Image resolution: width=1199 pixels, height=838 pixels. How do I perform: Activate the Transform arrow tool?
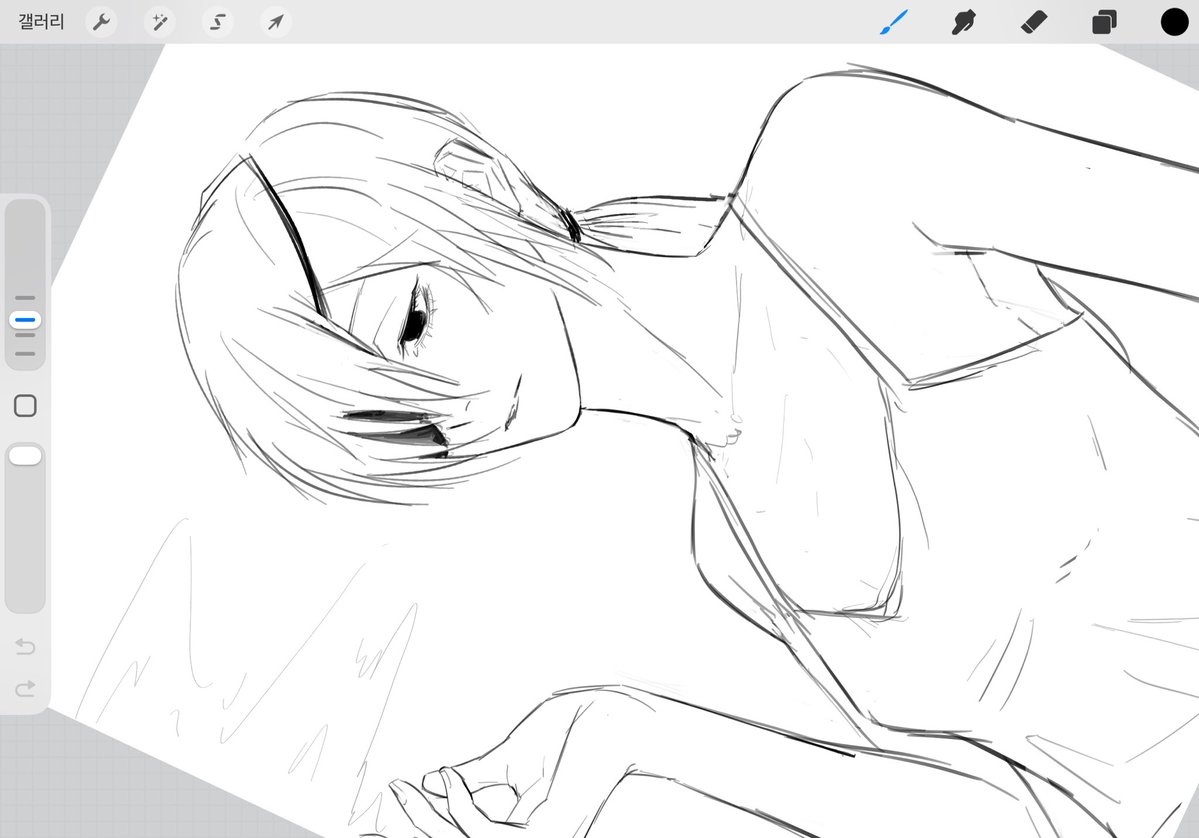point(275,22)
